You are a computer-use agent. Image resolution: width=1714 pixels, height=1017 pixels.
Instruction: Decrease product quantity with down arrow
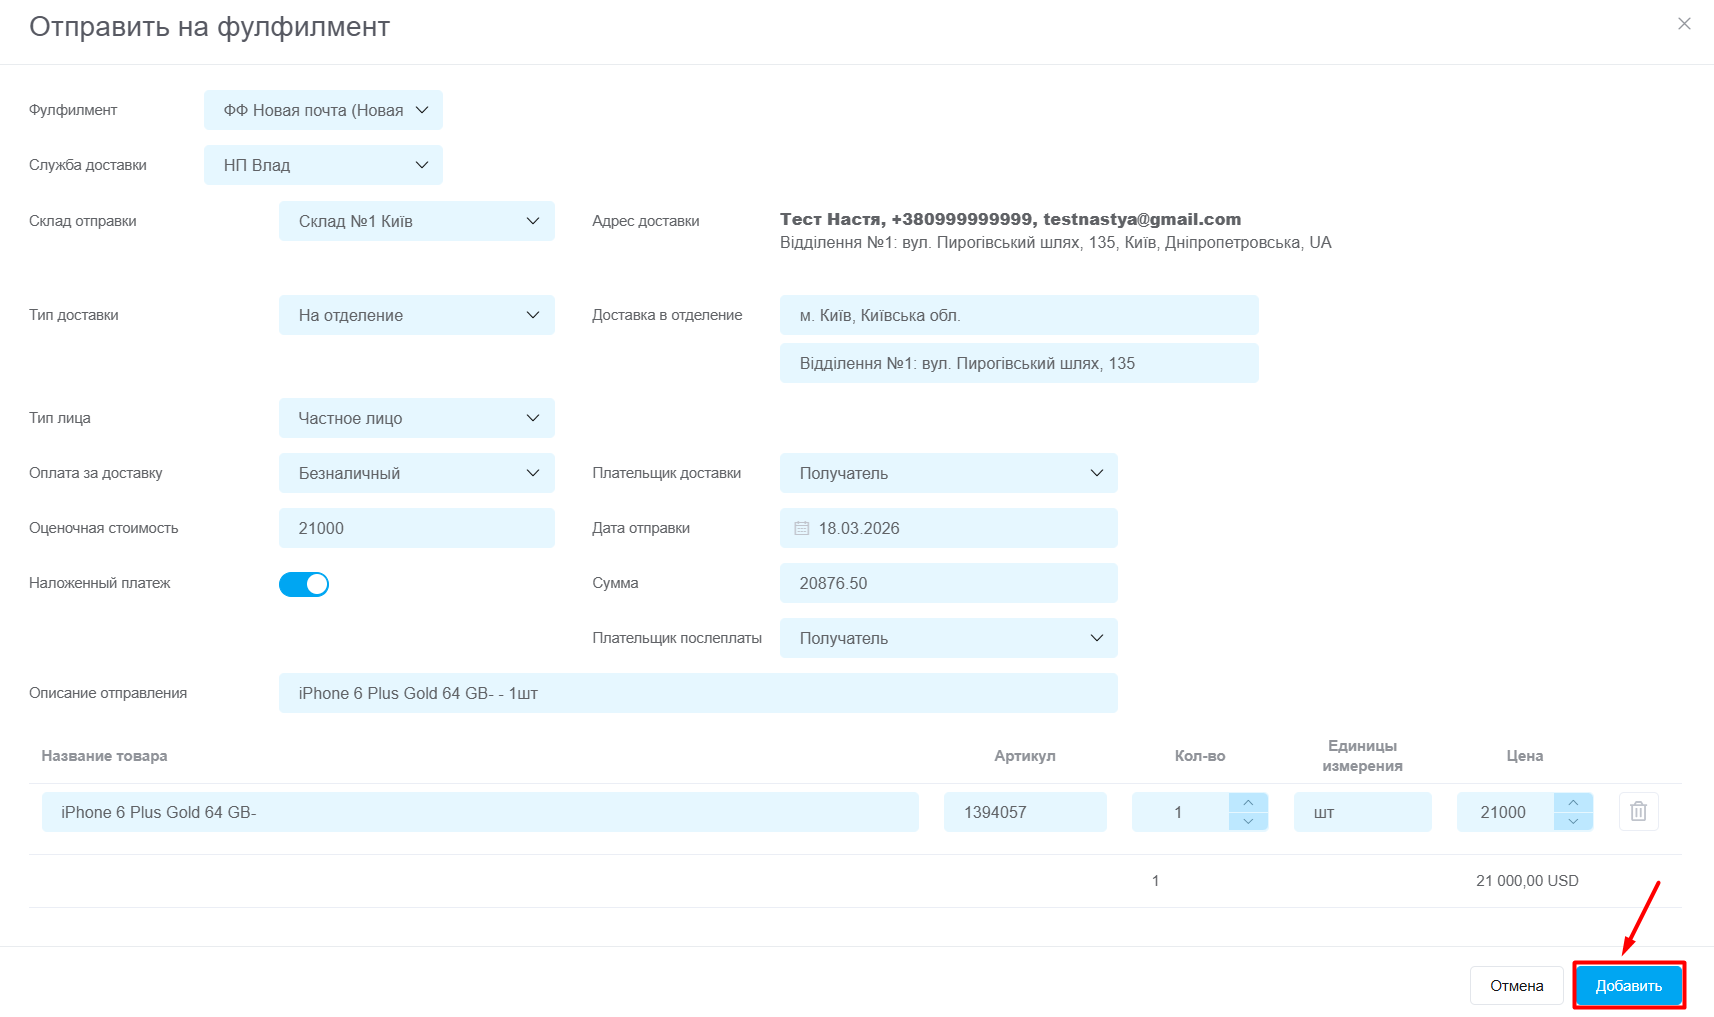[x=1248, y=821]
